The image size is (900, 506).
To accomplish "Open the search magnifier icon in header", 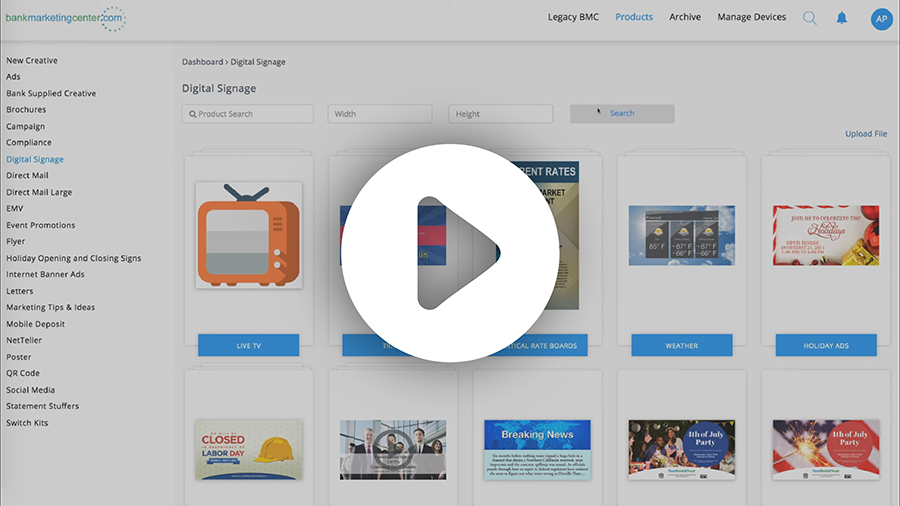I will coord(810,18).
